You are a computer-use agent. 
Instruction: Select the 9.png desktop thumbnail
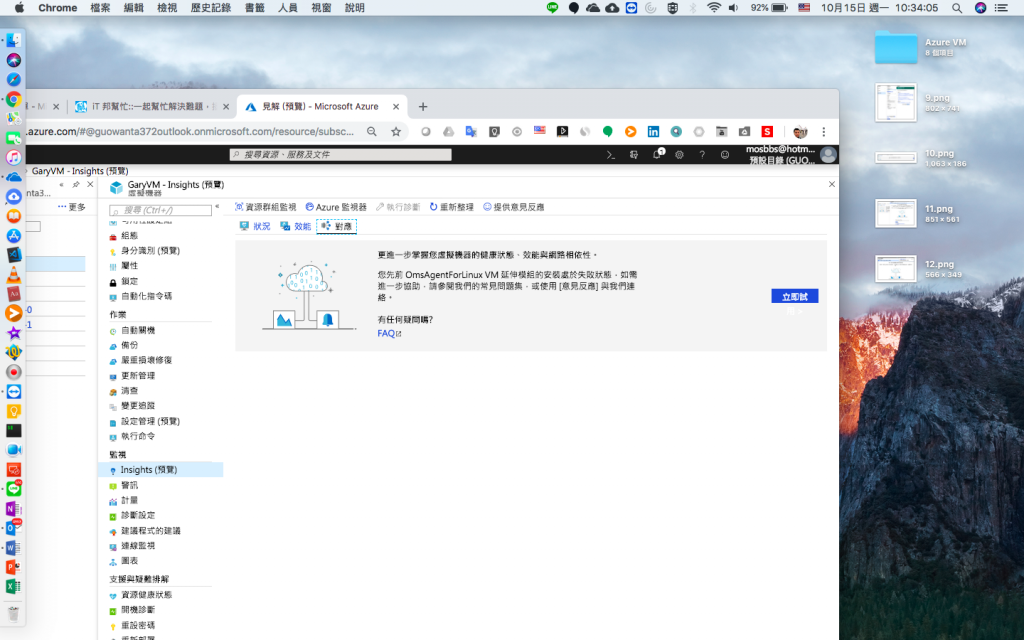[896, 102]
